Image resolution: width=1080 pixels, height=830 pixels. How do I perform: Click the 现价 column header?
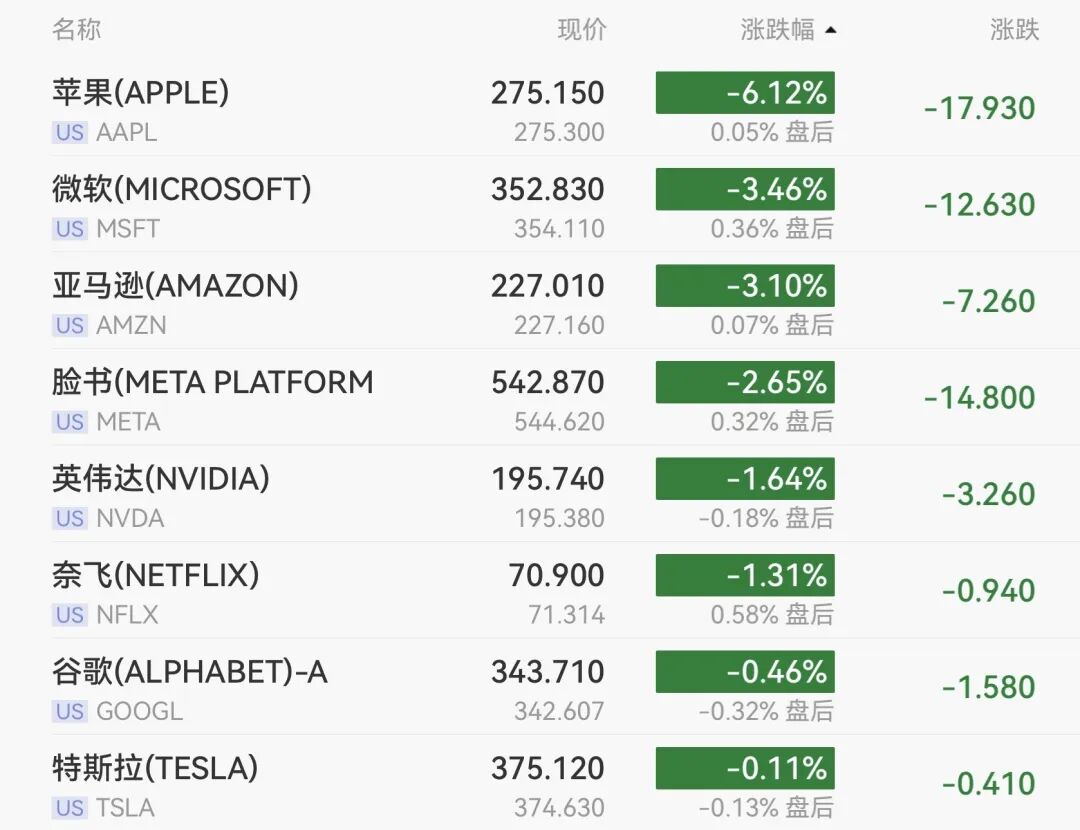581,30
